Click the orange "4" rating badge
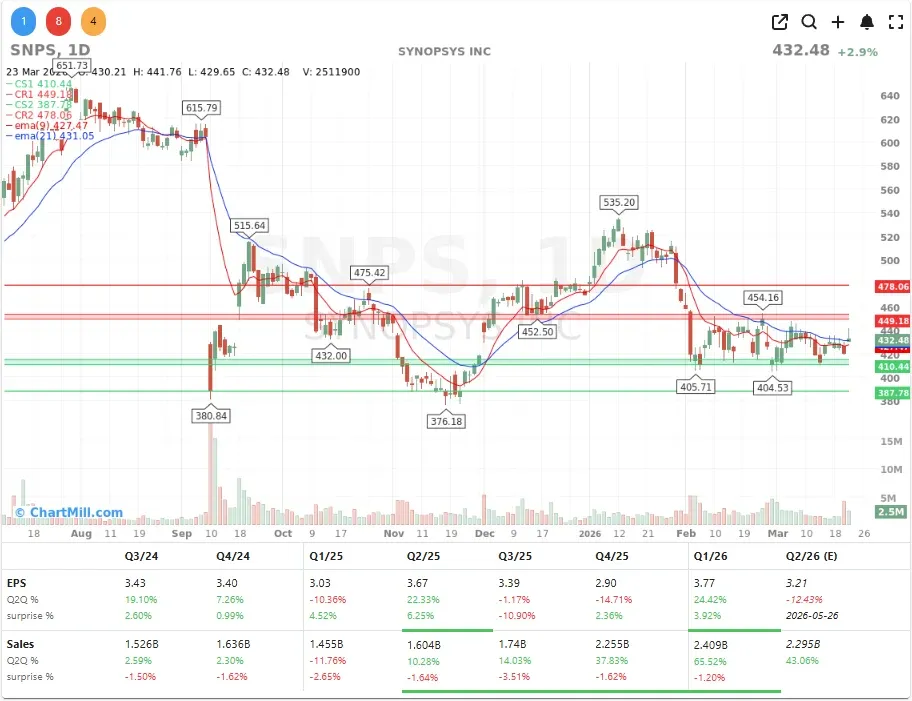The height and width of the screenshot is (701, 912). pos(93,20)
